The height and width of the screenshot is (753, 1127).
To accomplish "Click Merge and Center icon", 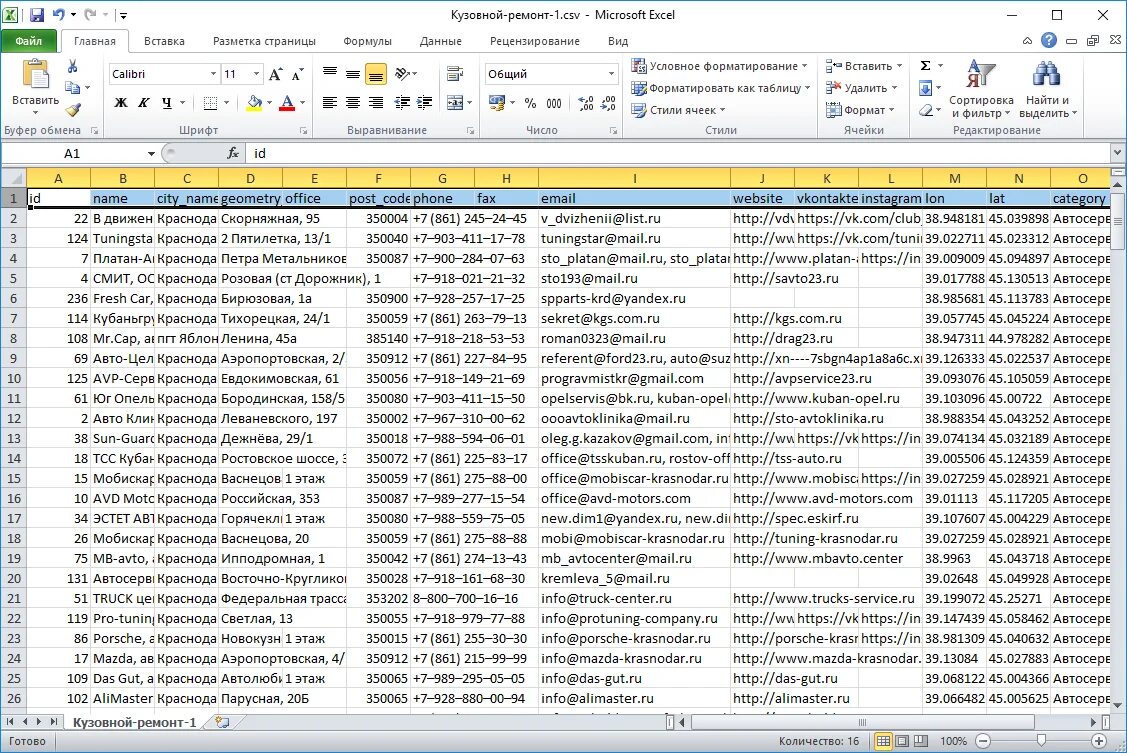I will click(454, 103).
